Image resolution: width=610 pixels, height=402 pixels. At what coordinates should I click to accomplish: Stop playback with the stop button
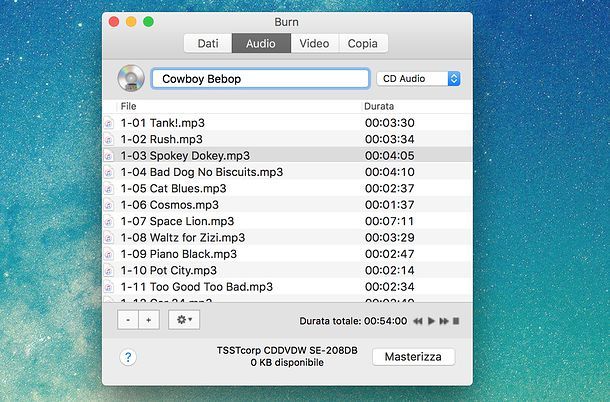click(x=456, y=321)
